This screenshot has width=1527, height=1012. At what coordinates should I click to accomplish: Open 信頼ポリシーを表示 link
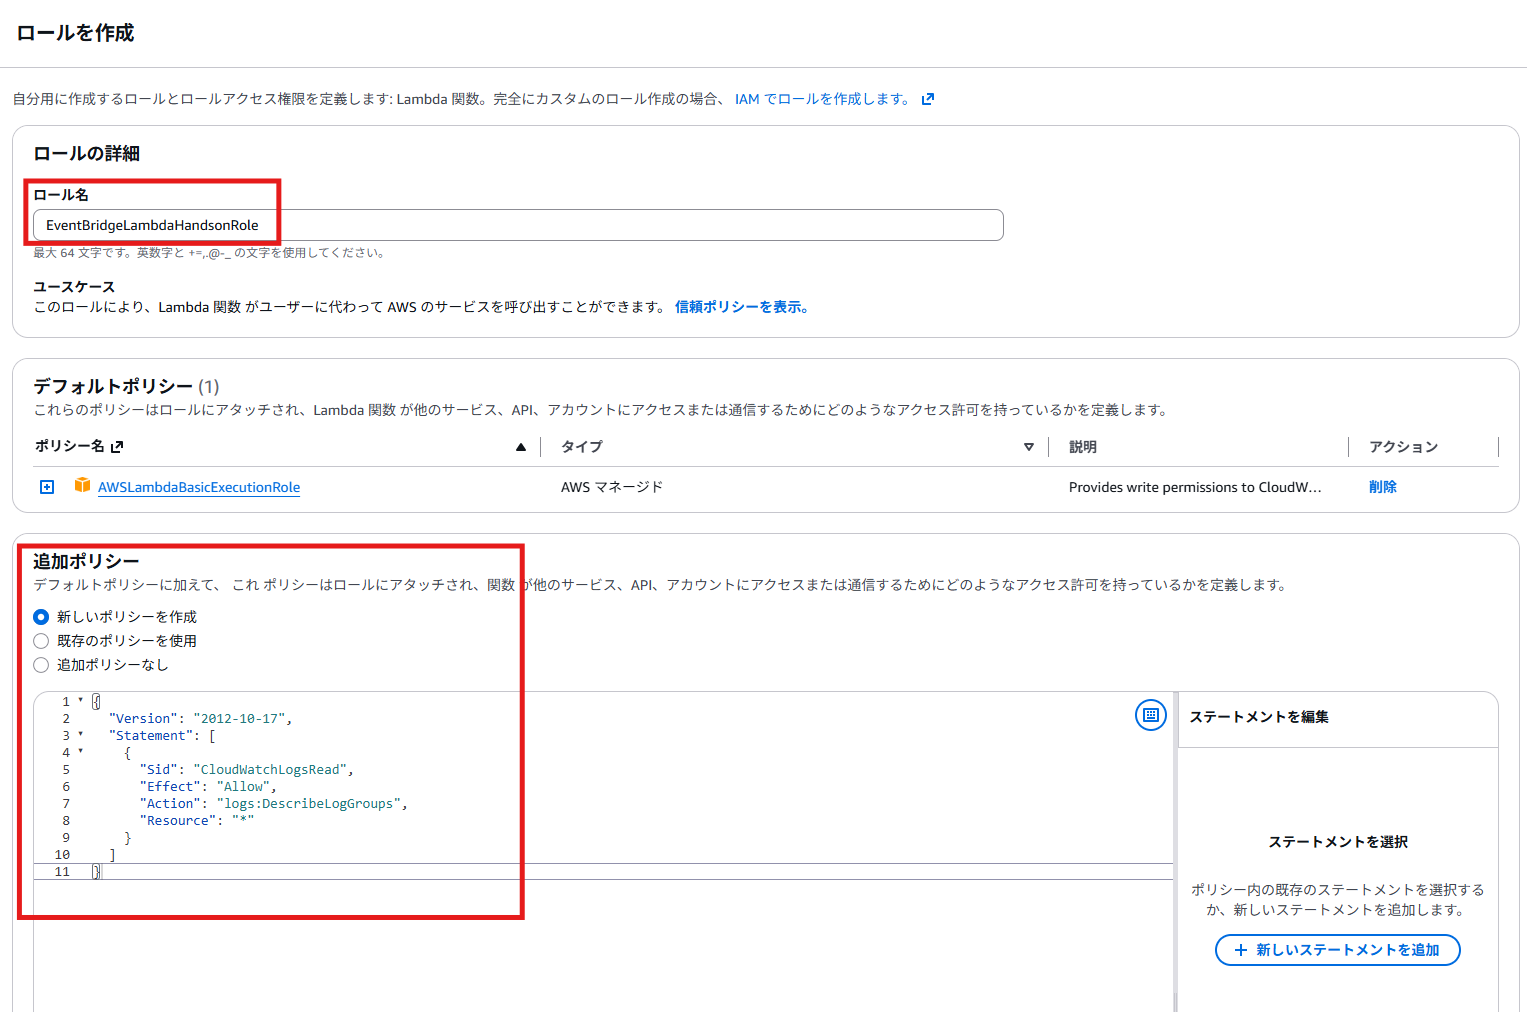pos(741,307)
